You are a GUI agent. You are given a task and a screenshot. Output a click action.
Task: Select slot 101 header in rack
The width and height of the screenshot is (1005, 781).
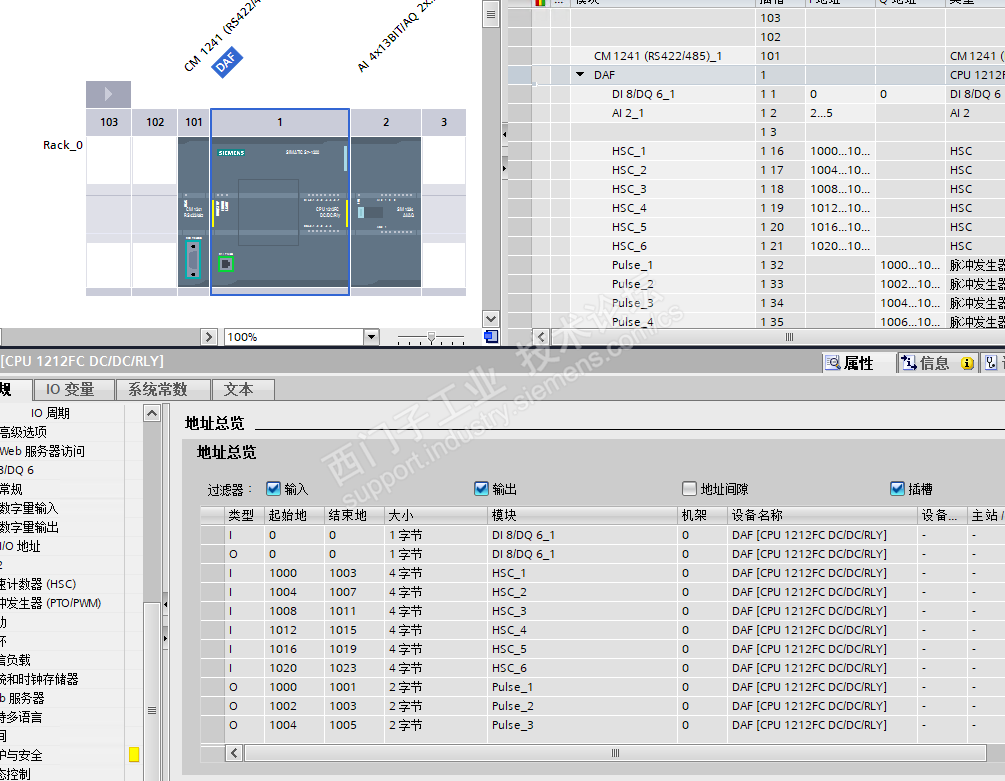[194, 122]
